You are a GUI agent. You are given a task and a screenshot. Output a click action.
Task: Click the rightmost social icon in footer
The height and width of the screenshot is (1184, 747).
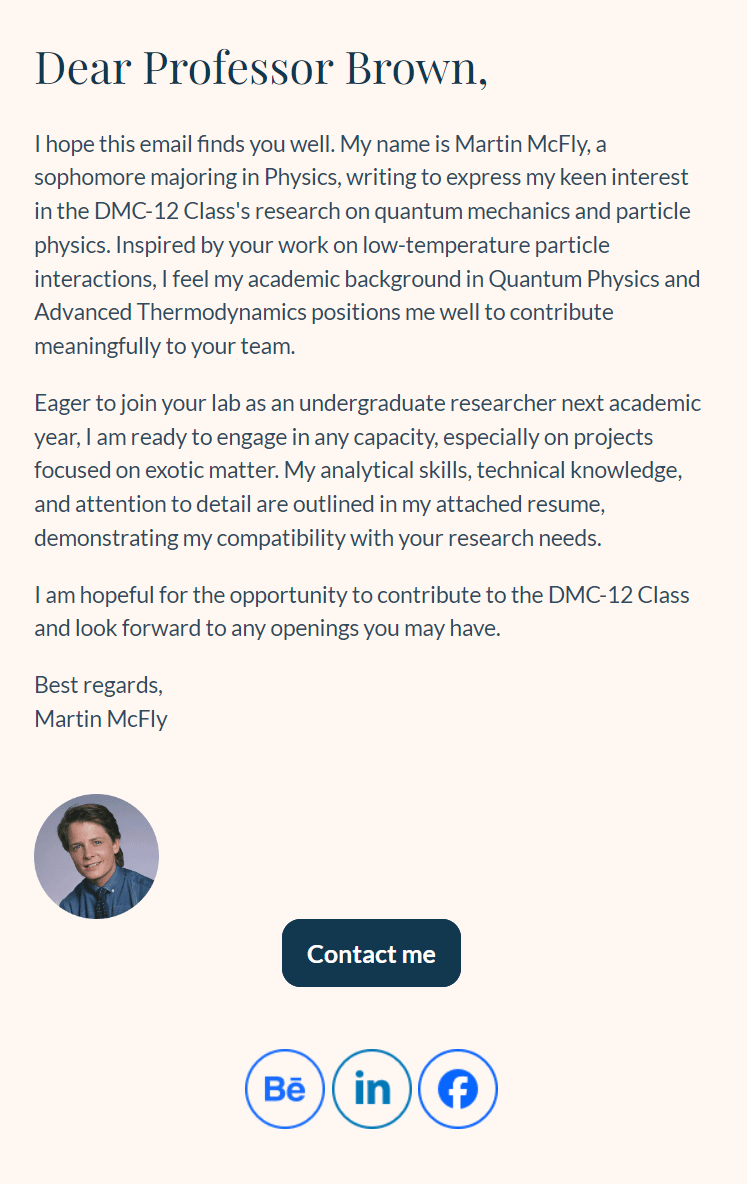(458, 1089)
